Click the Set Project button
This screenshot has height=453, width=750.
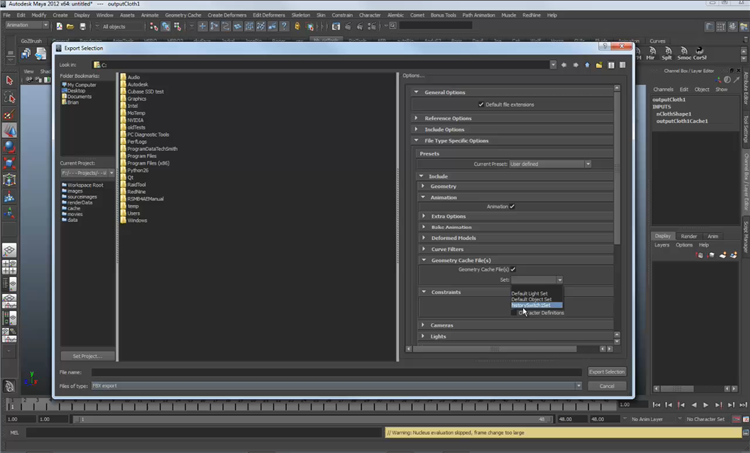[88, 356]
